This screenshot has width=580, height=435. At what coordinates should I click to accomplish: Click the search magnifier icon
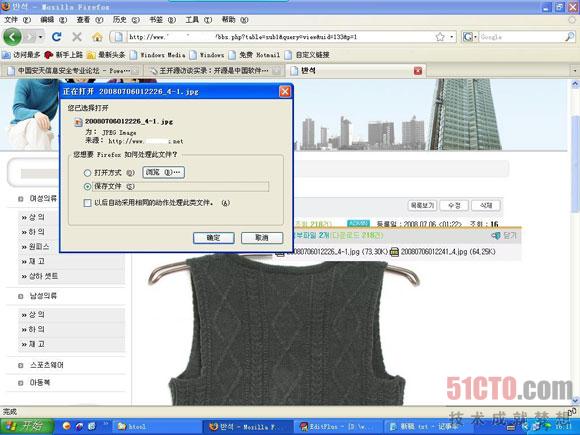570,37
